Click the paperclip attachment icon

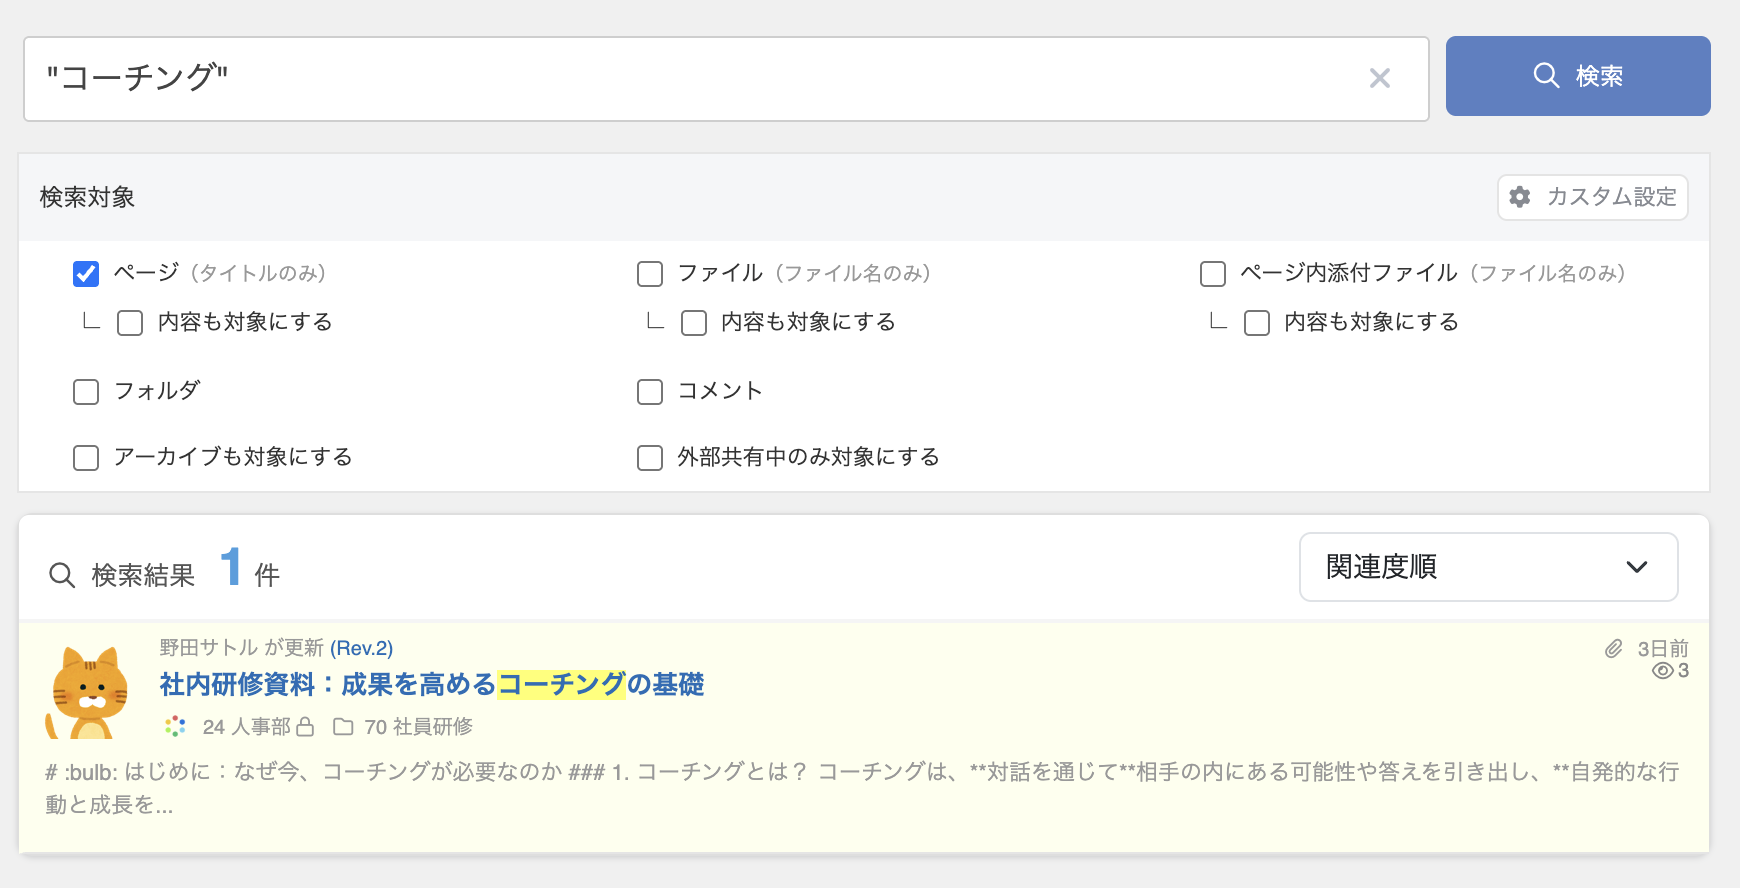[x=1613, y=649]
